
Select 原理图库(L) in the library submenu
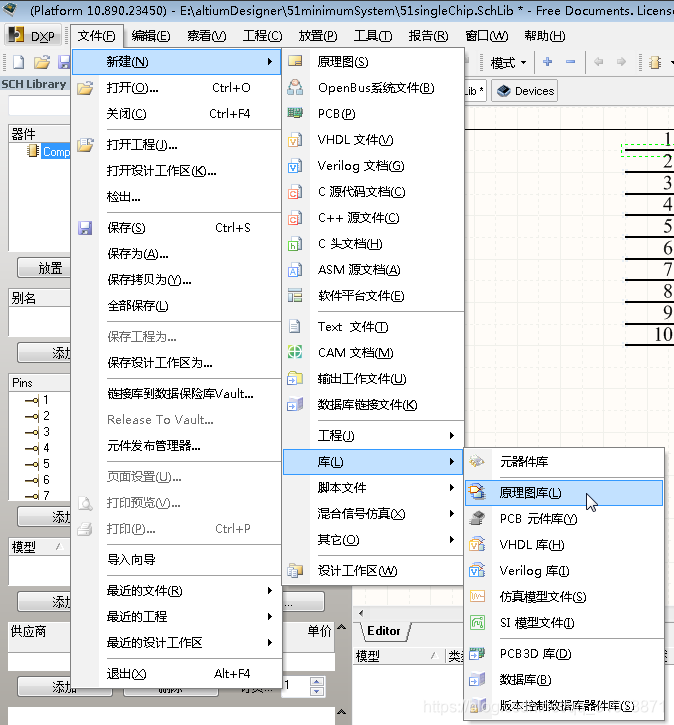(x=530, y=493)
